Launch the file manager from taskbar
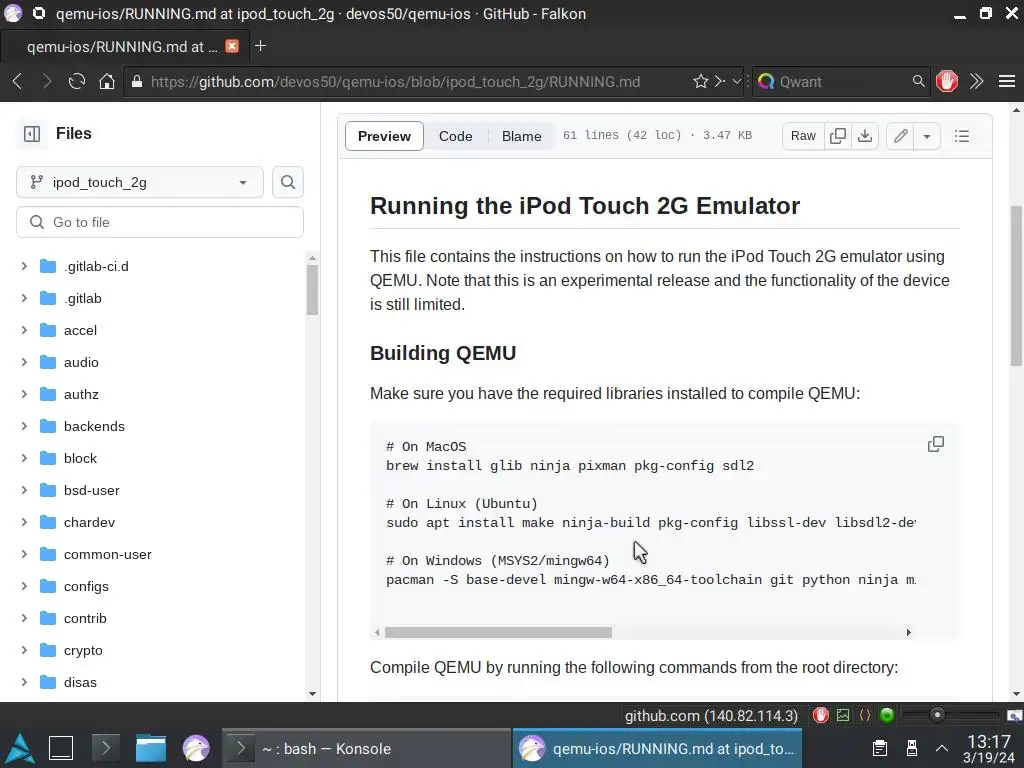Viewport: 1024px width, 768px height. (150, 748)
